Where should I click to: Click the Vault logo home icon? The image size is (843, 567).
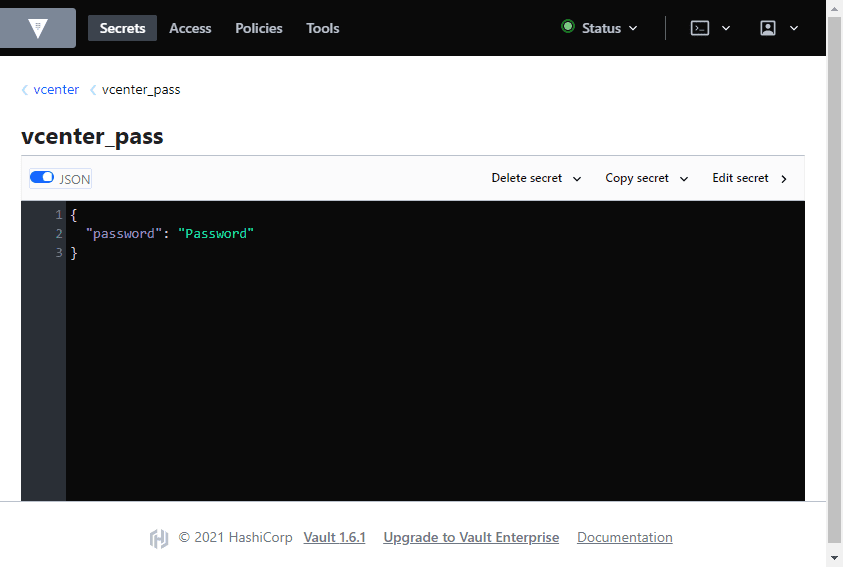click(38, 28)
